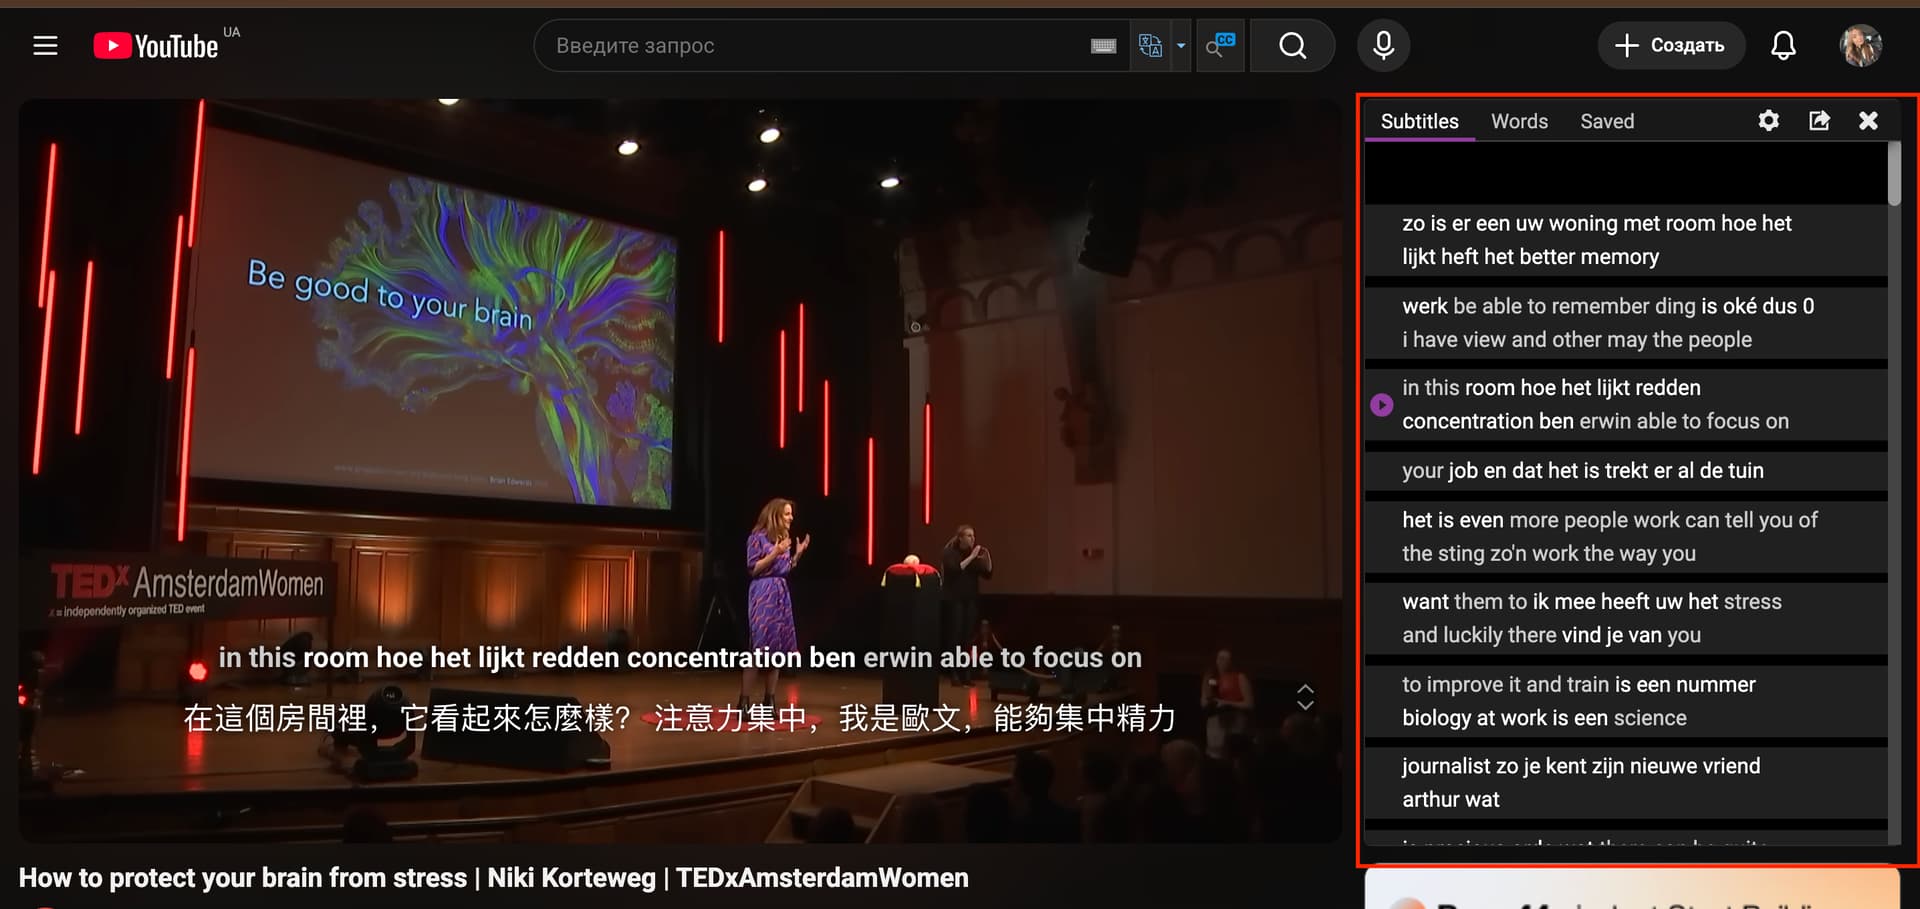Expand the translate language dropdown arrow
This screenshot has width=1920, height=909.
pos(1181,46)
